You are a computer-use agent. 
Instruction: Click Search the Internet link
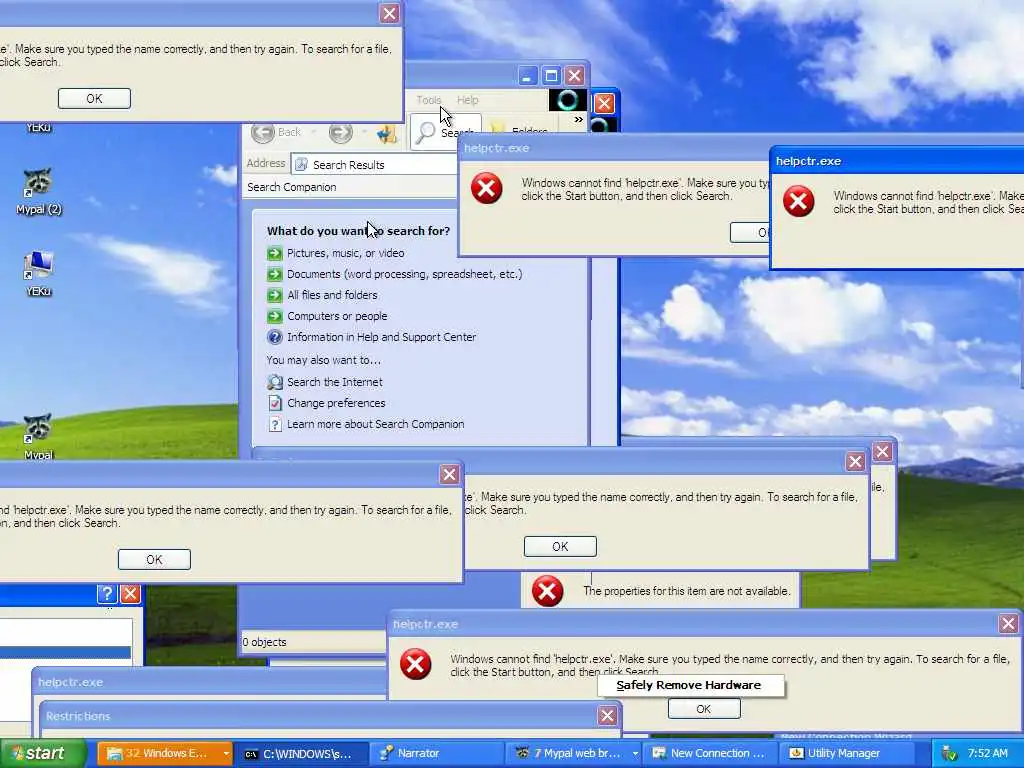pyautogui.click(x=335, y=382)
